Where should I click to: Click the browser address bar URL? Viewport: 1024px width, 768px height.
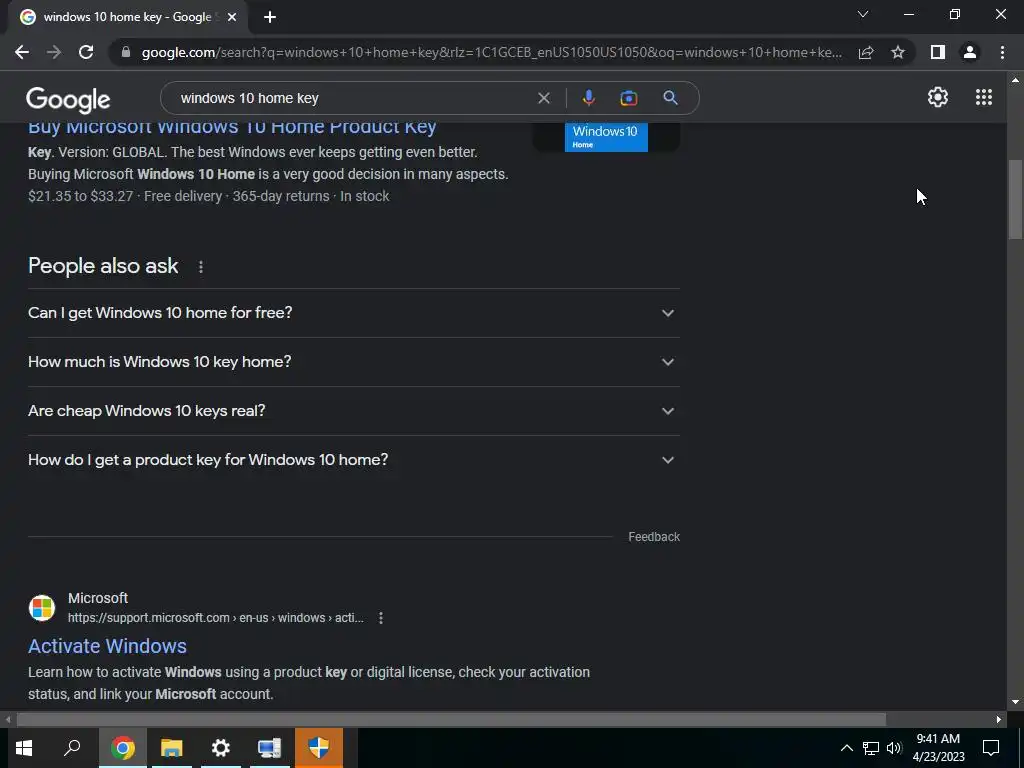point(491,52)
